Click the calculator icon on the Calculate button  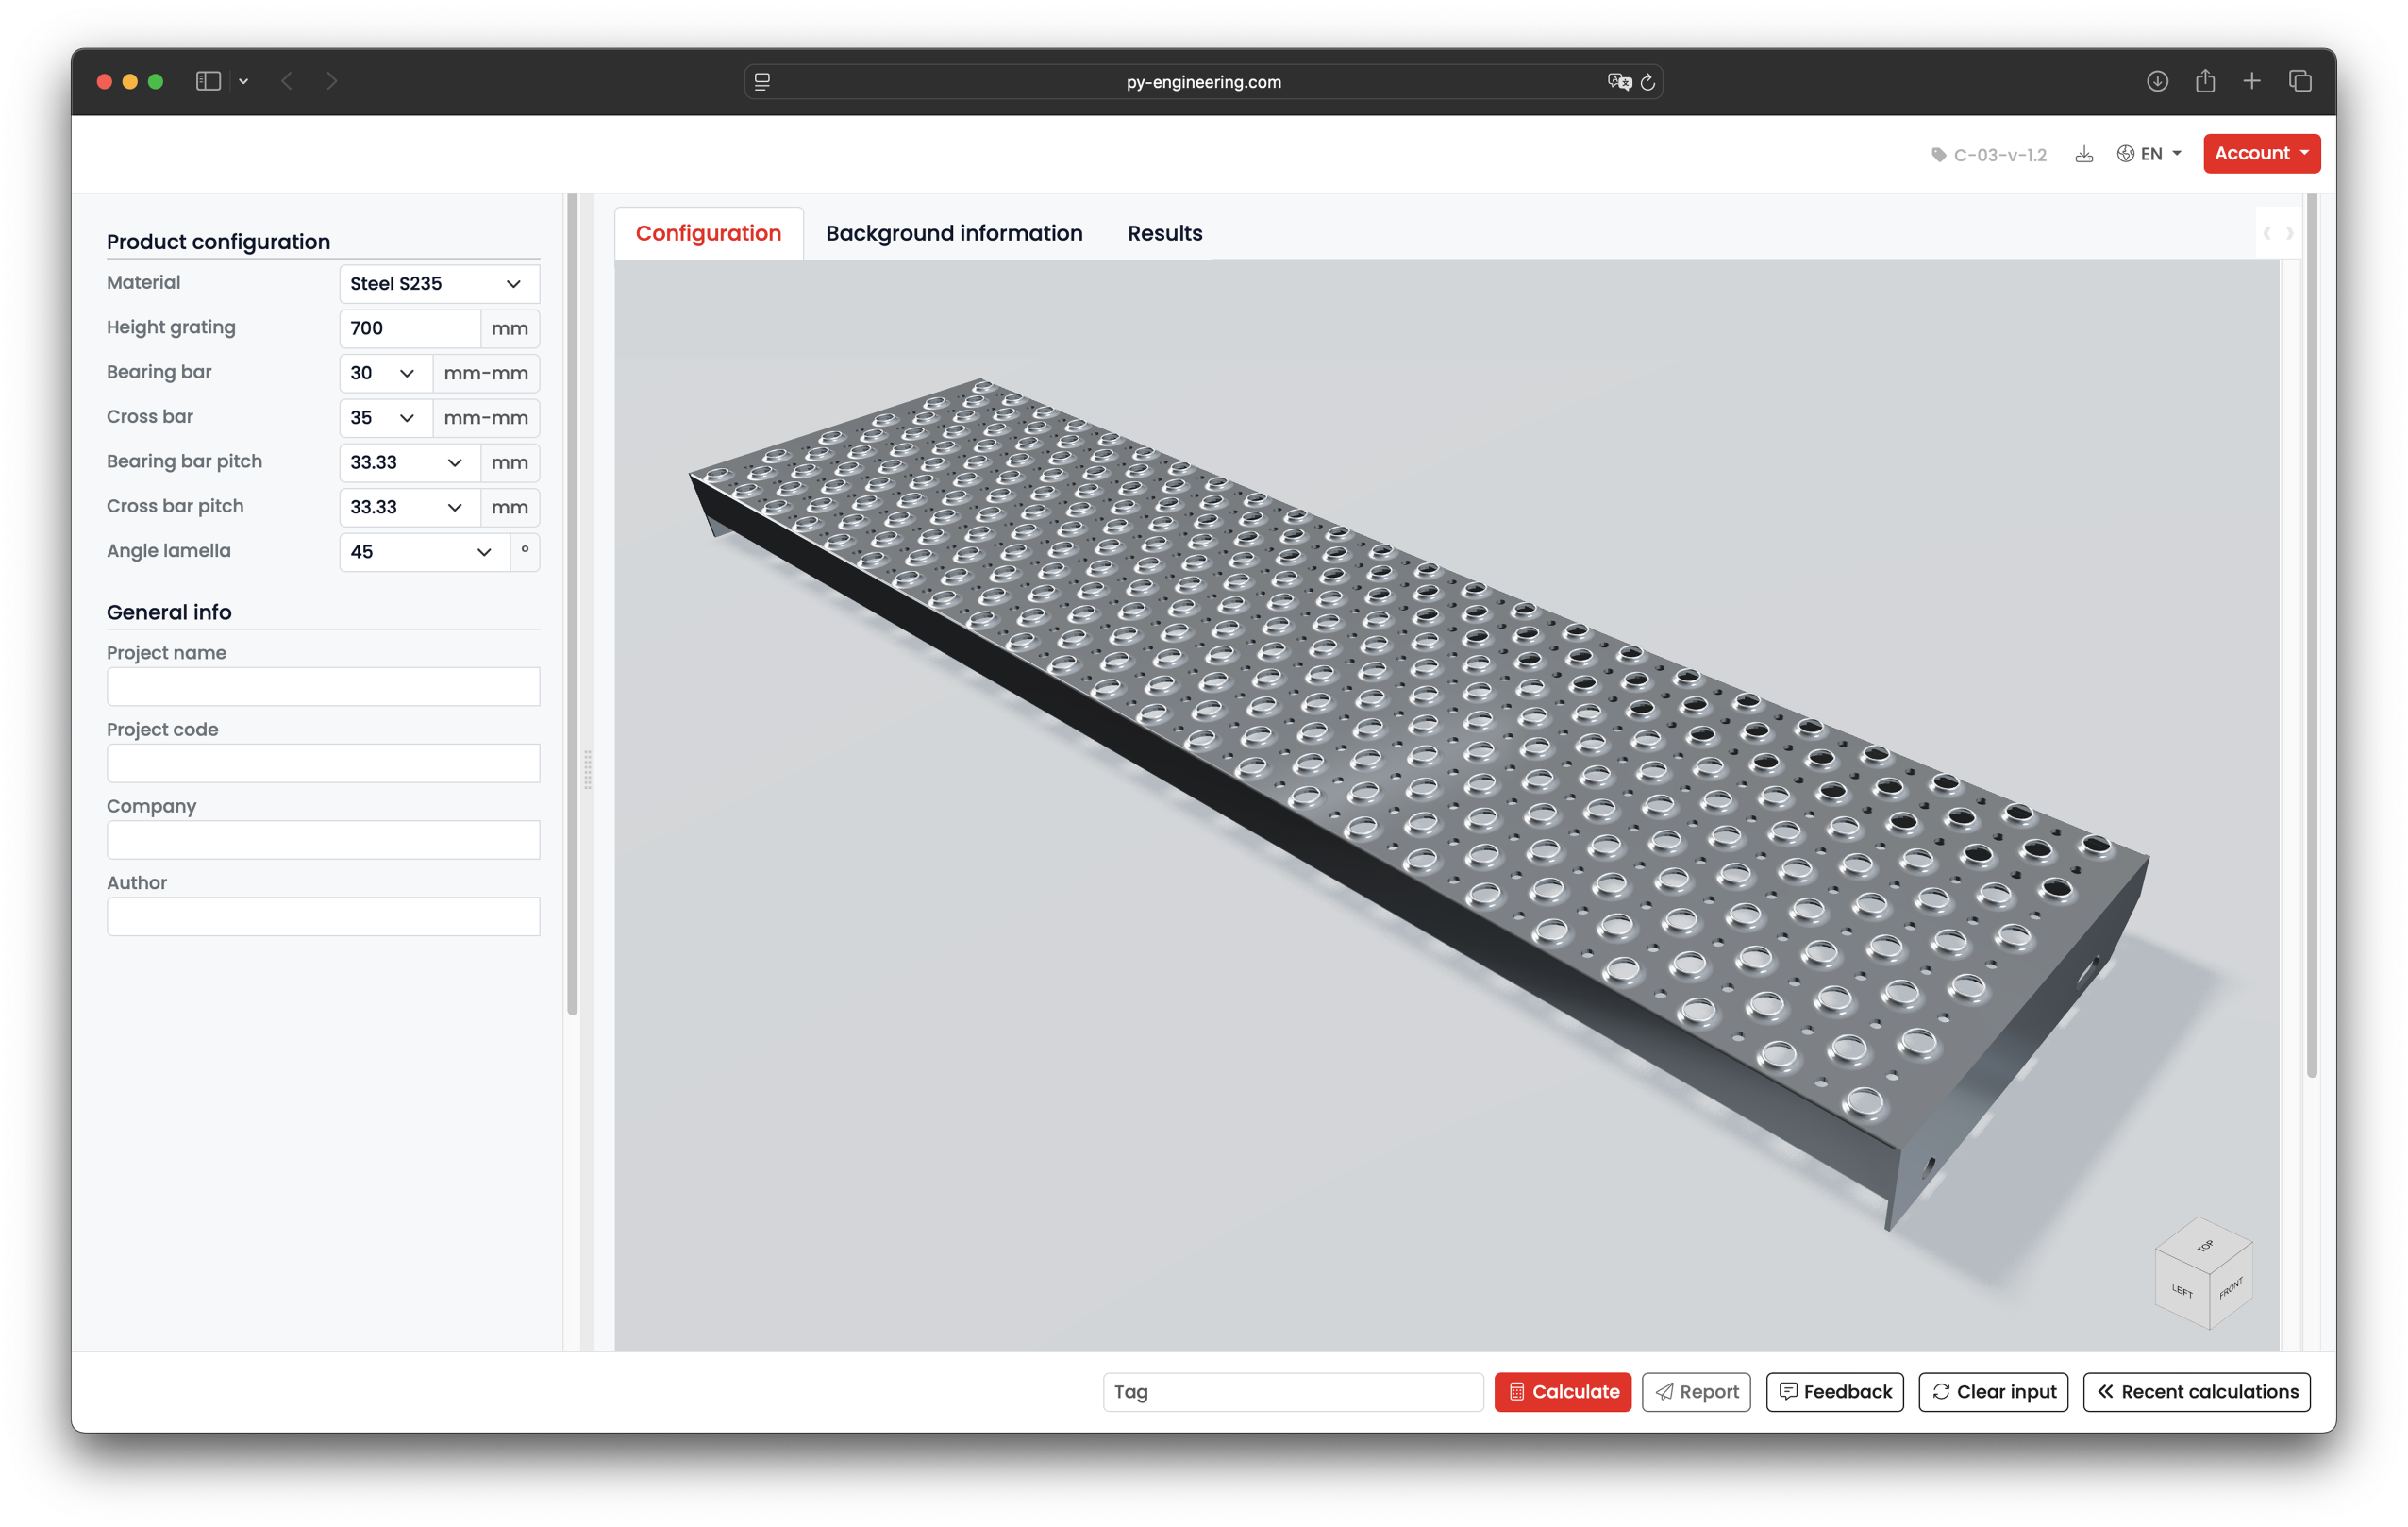coord(1518,1391)
